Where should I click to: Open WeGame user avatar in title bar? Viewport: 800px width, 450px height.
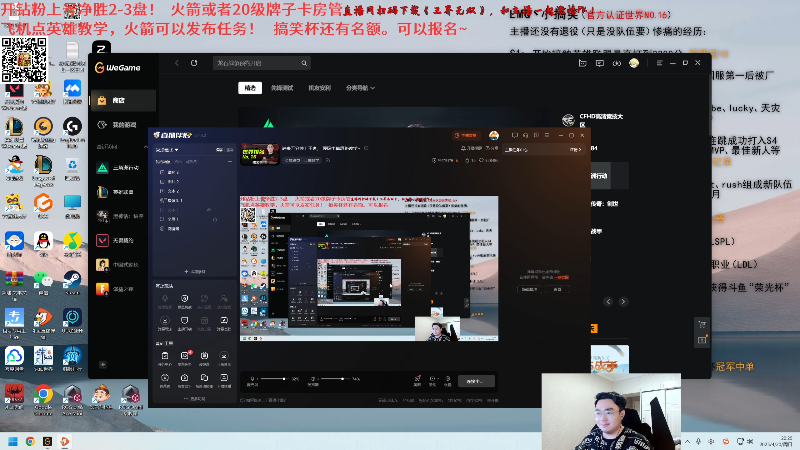(634, 63)
